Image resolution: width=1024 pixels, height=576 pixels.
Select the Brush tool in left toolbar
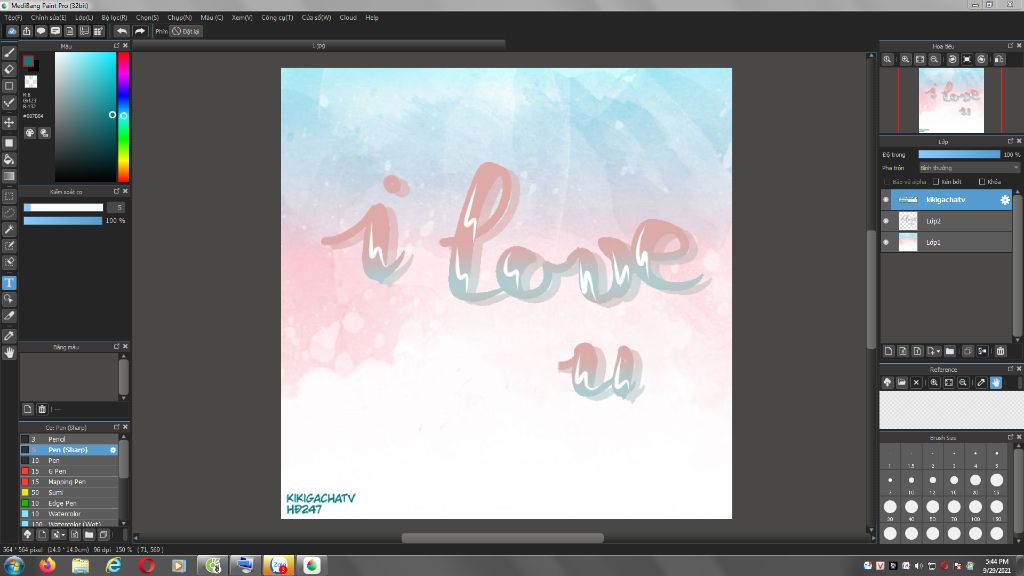9,53
